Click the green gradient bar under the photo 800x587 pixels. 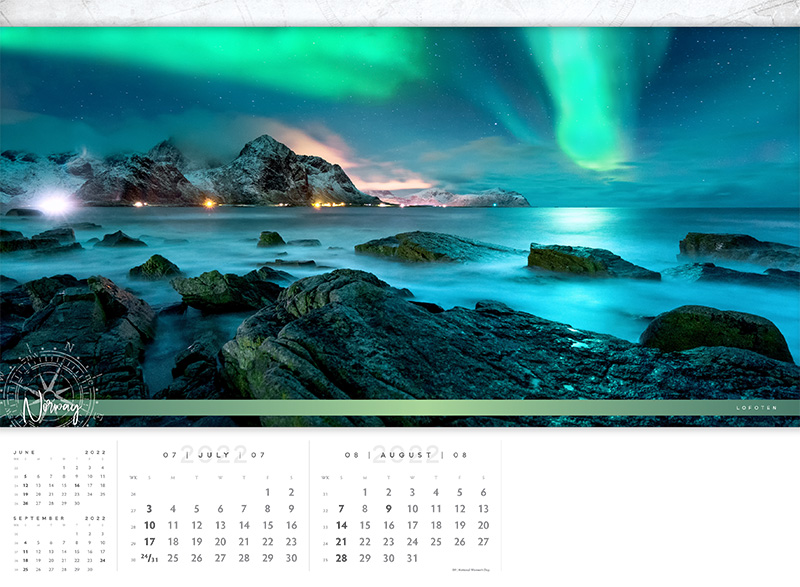400,408
